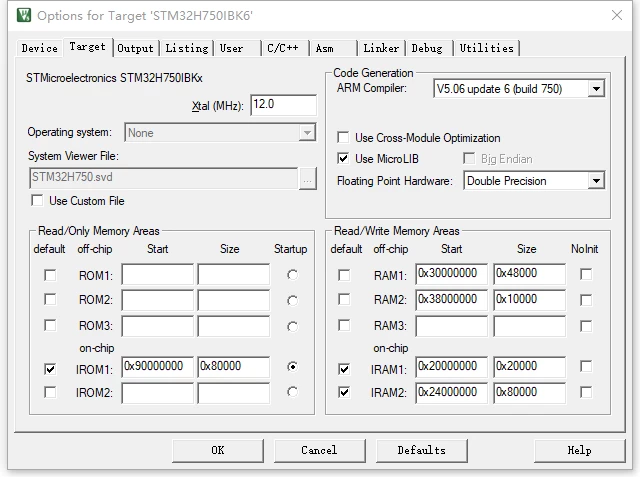Confirm settings with the OK button
Image resolution: width=640 pixels, height=477 pixels.
point(218,450)
